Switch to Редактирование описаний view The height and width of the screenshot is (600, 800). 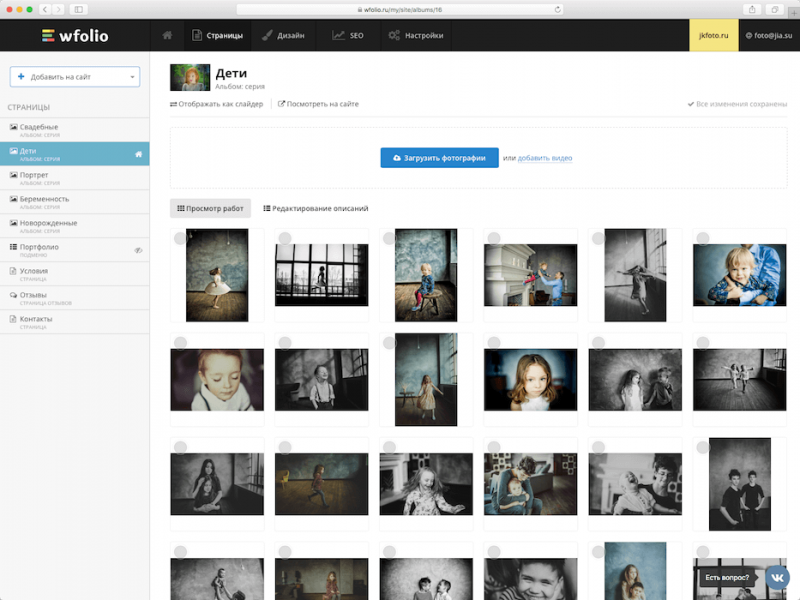[x=315, y=208]
